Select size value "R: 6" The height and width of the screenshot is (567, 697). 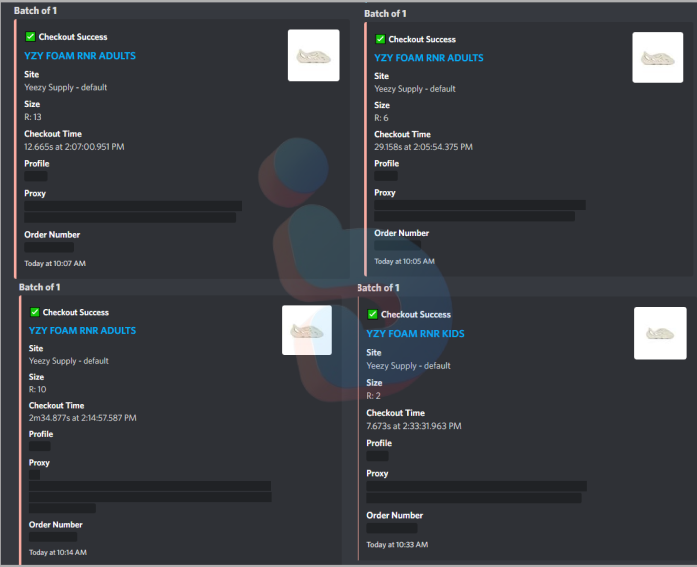point(381,118)
